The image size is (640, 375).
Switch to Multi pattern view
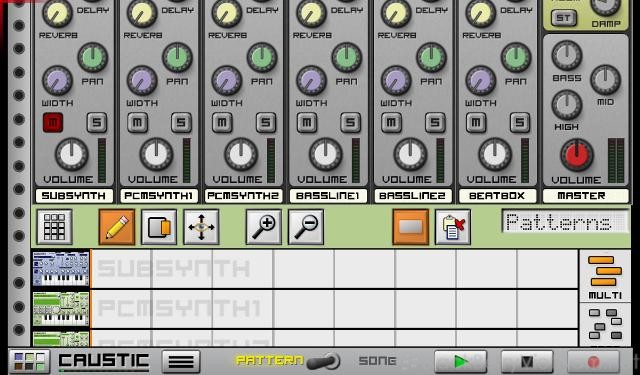pos(605,277)
